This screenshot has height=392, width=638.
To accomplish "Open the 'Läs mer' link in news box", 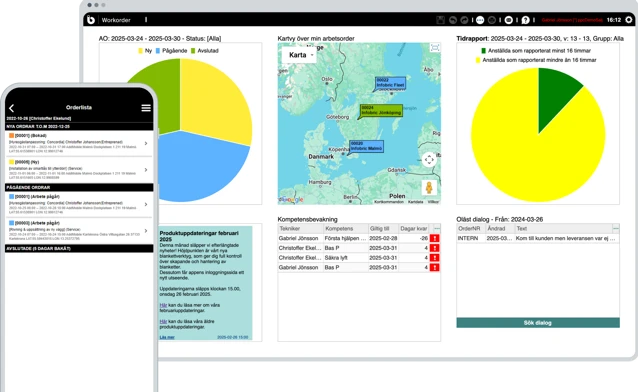I will pyautogui.click(x=167, y=337).
